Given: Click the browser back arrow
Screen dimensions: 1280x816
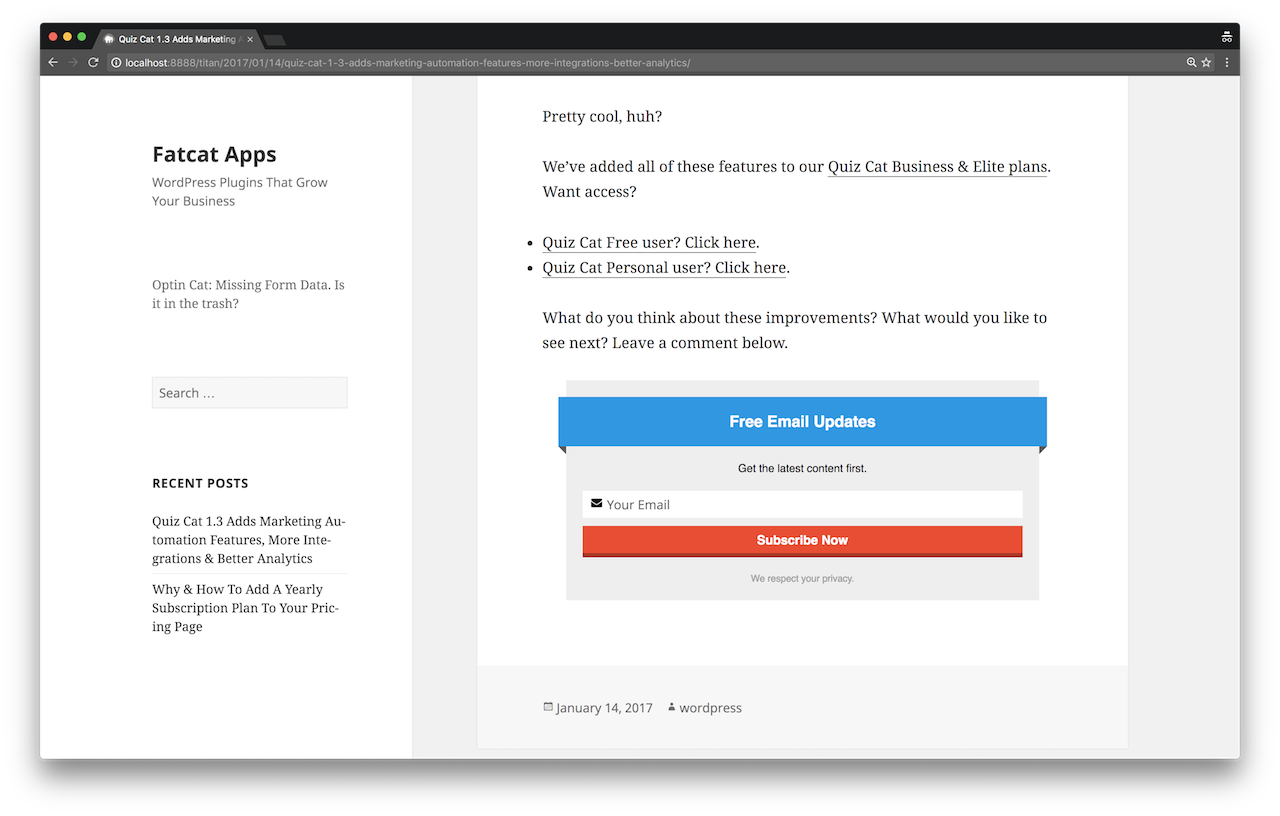Looking at the screenshot, I should (x=53, y=62).
